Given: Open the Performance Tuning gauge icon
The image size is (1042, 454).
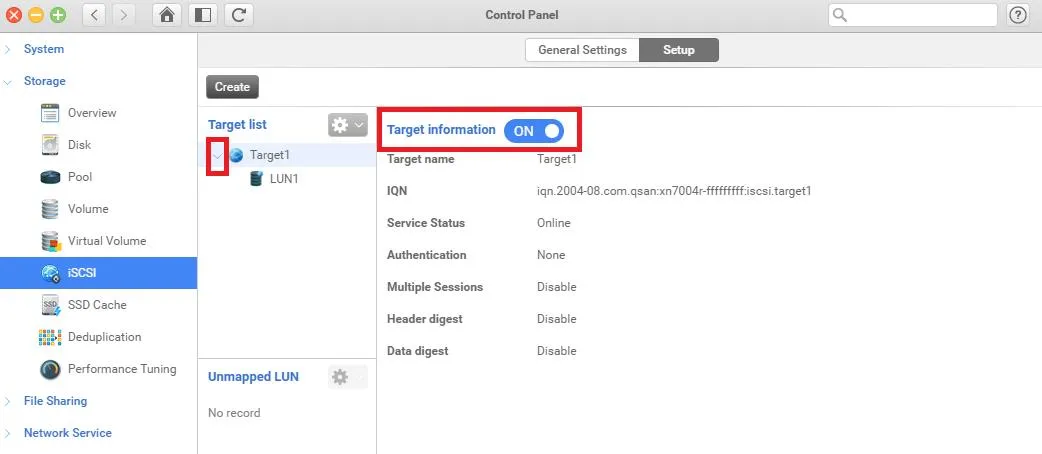Looking at the screenshot, I should click(x=50, y=369).
